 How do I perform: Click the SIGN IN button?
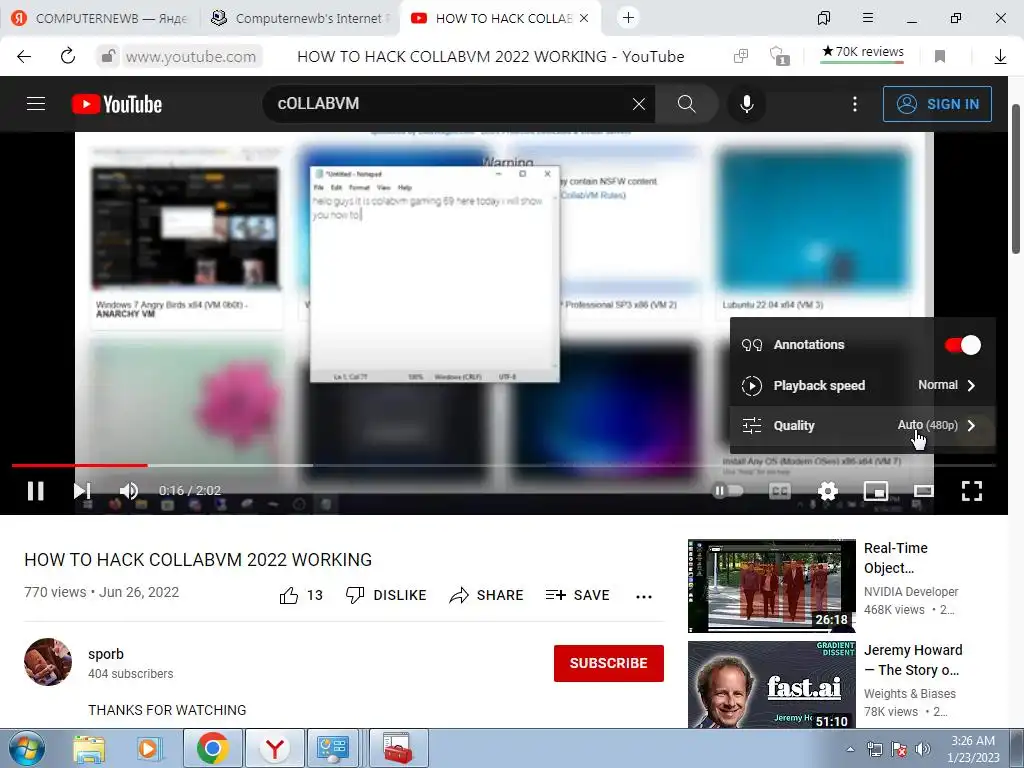pyautogui.click(x=937, y=104)
